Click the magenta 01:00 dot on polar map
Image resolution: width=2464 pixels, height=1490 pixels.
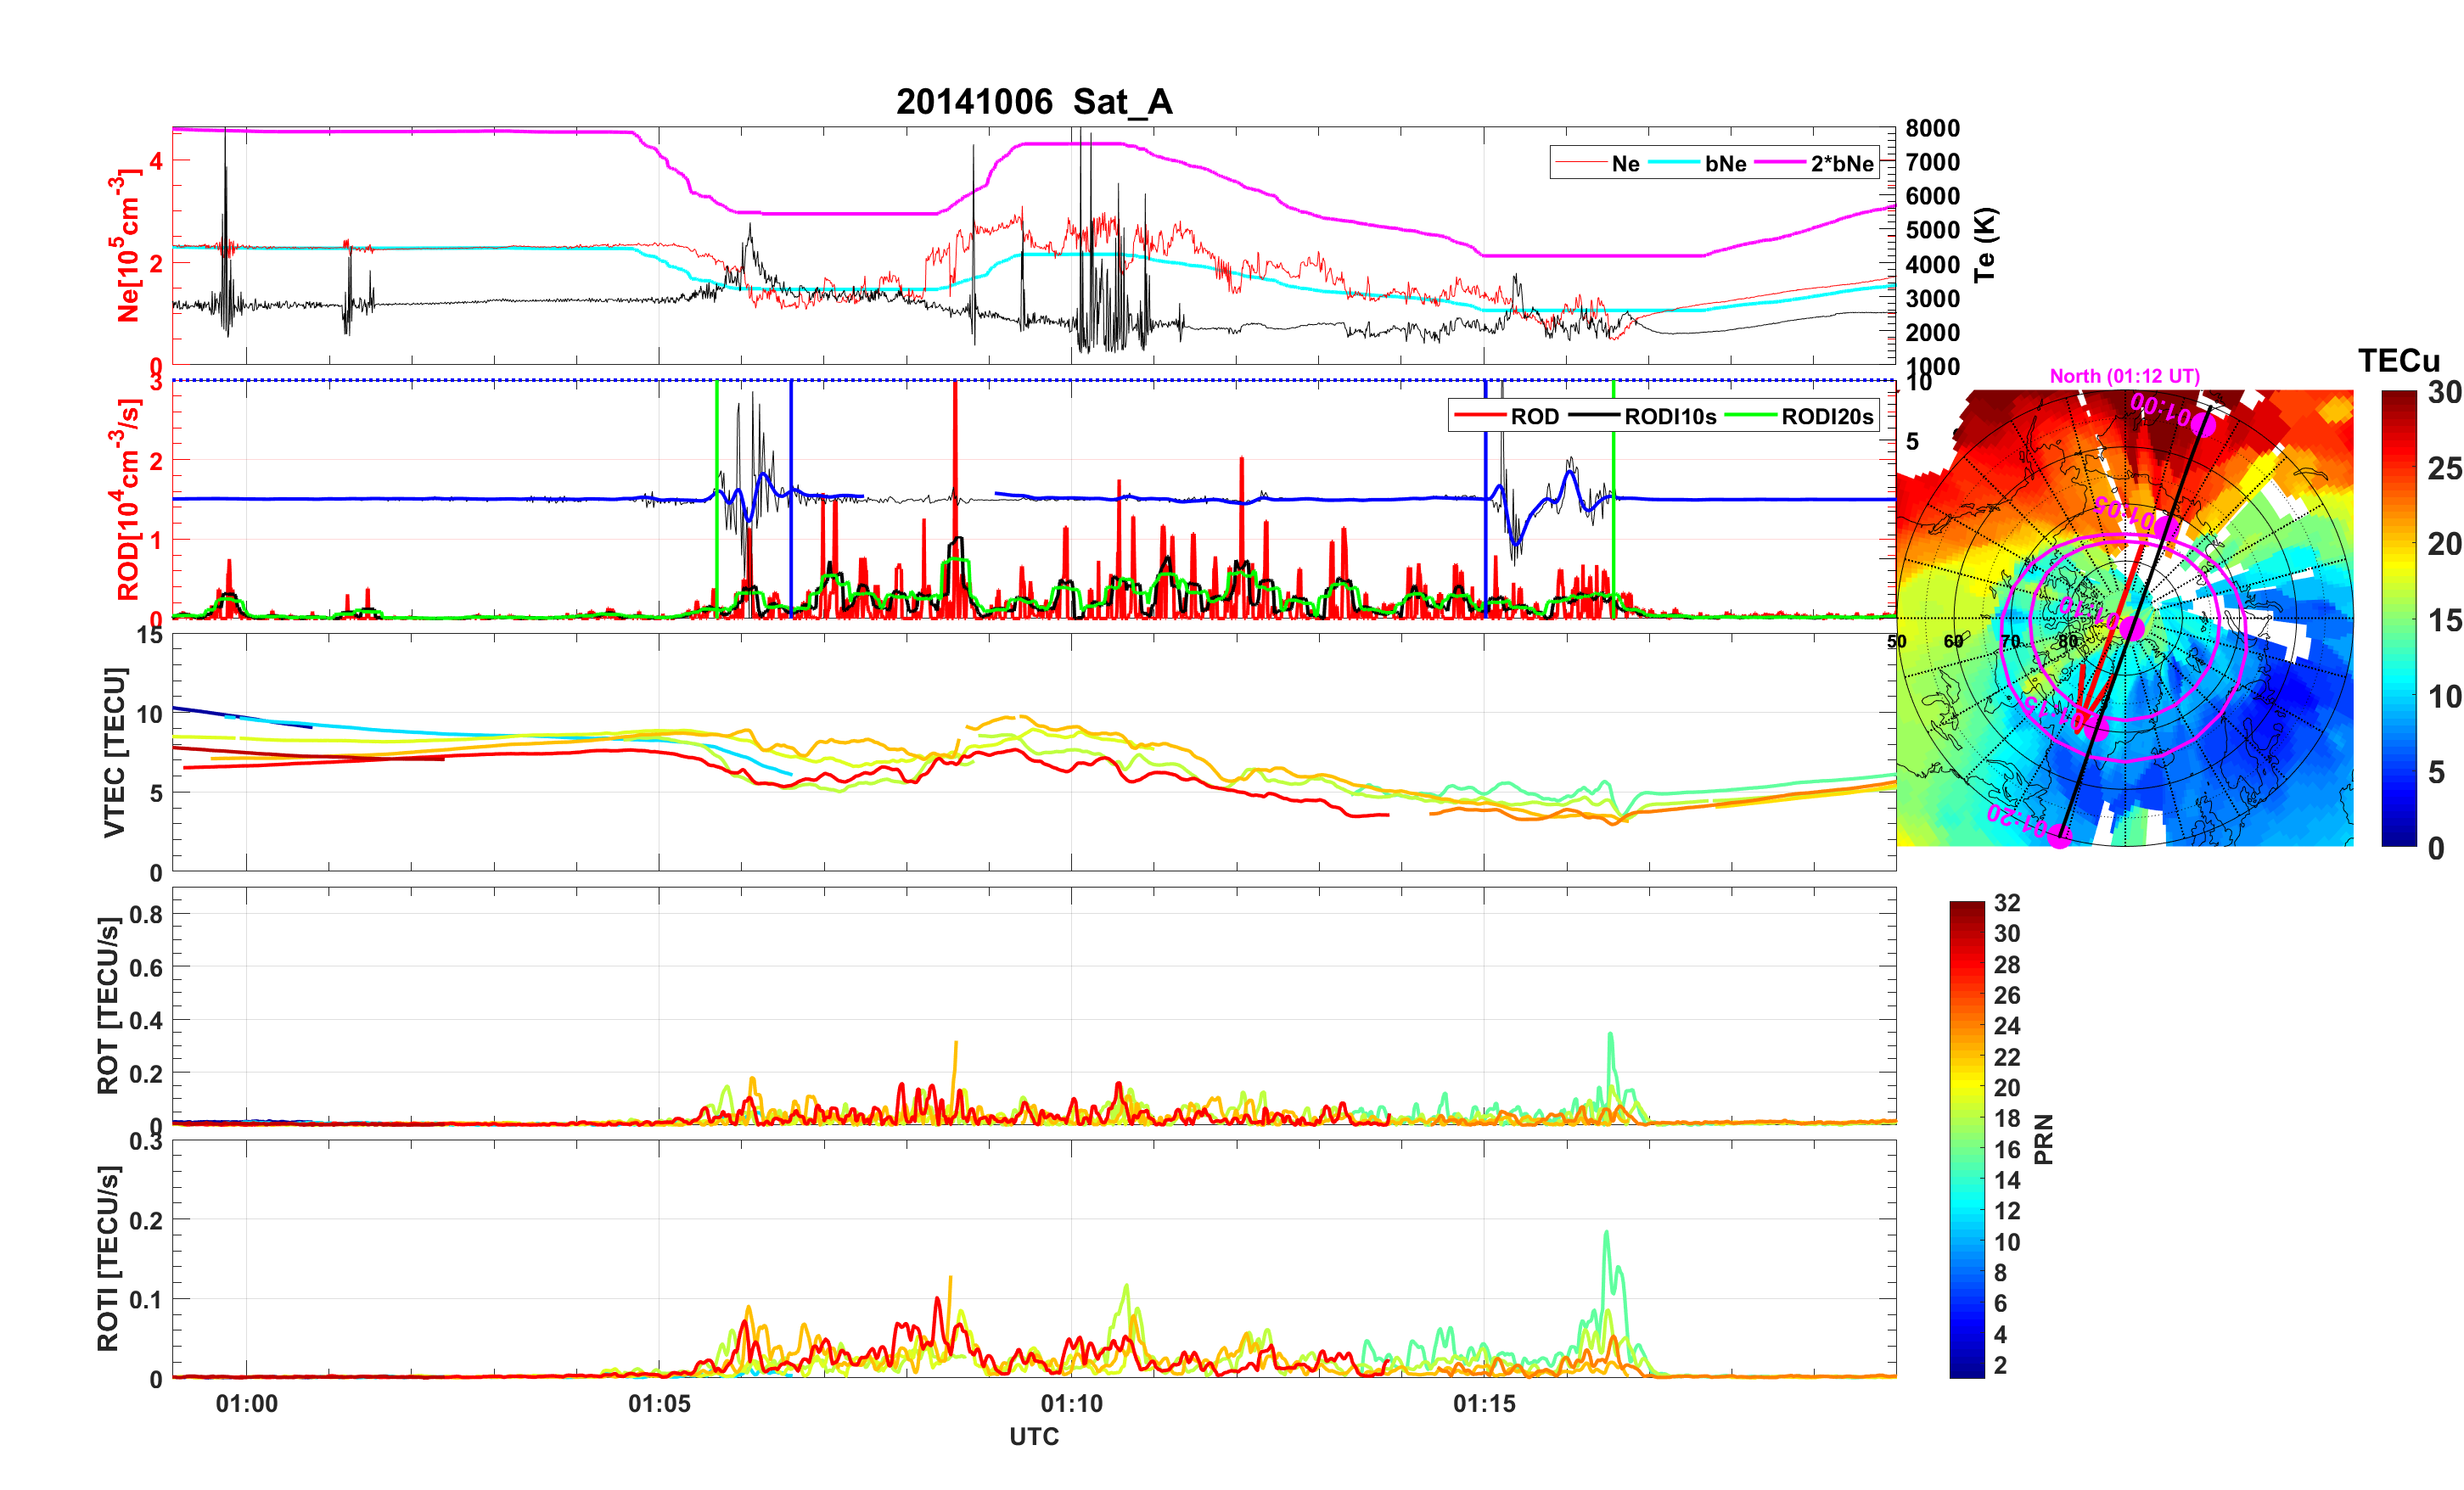point(2203,426)
